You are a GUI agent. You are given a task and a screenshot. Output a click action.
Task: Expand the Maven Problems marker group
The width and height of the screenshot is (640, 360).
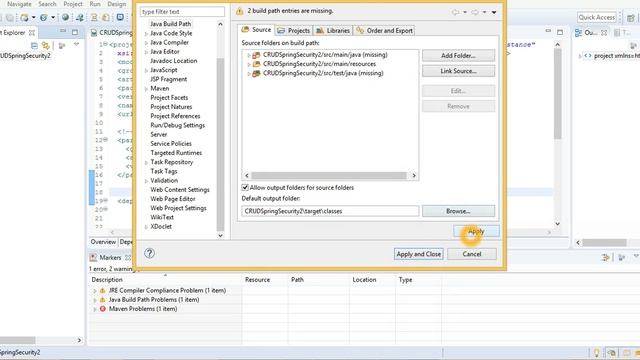coord(95,309)
